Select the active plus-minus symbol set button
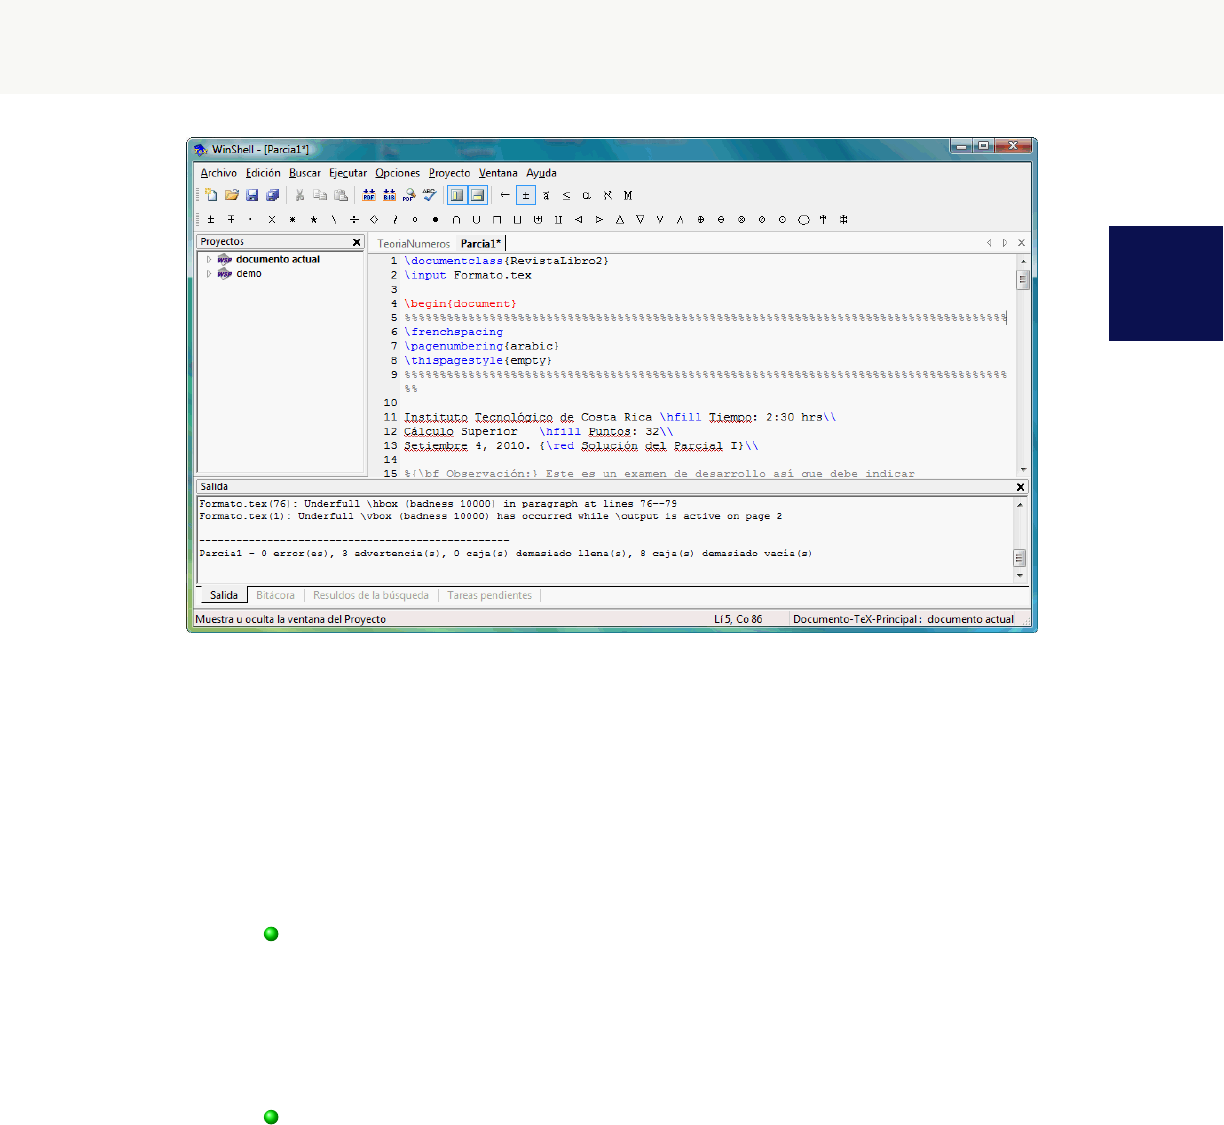 [526, 195]
